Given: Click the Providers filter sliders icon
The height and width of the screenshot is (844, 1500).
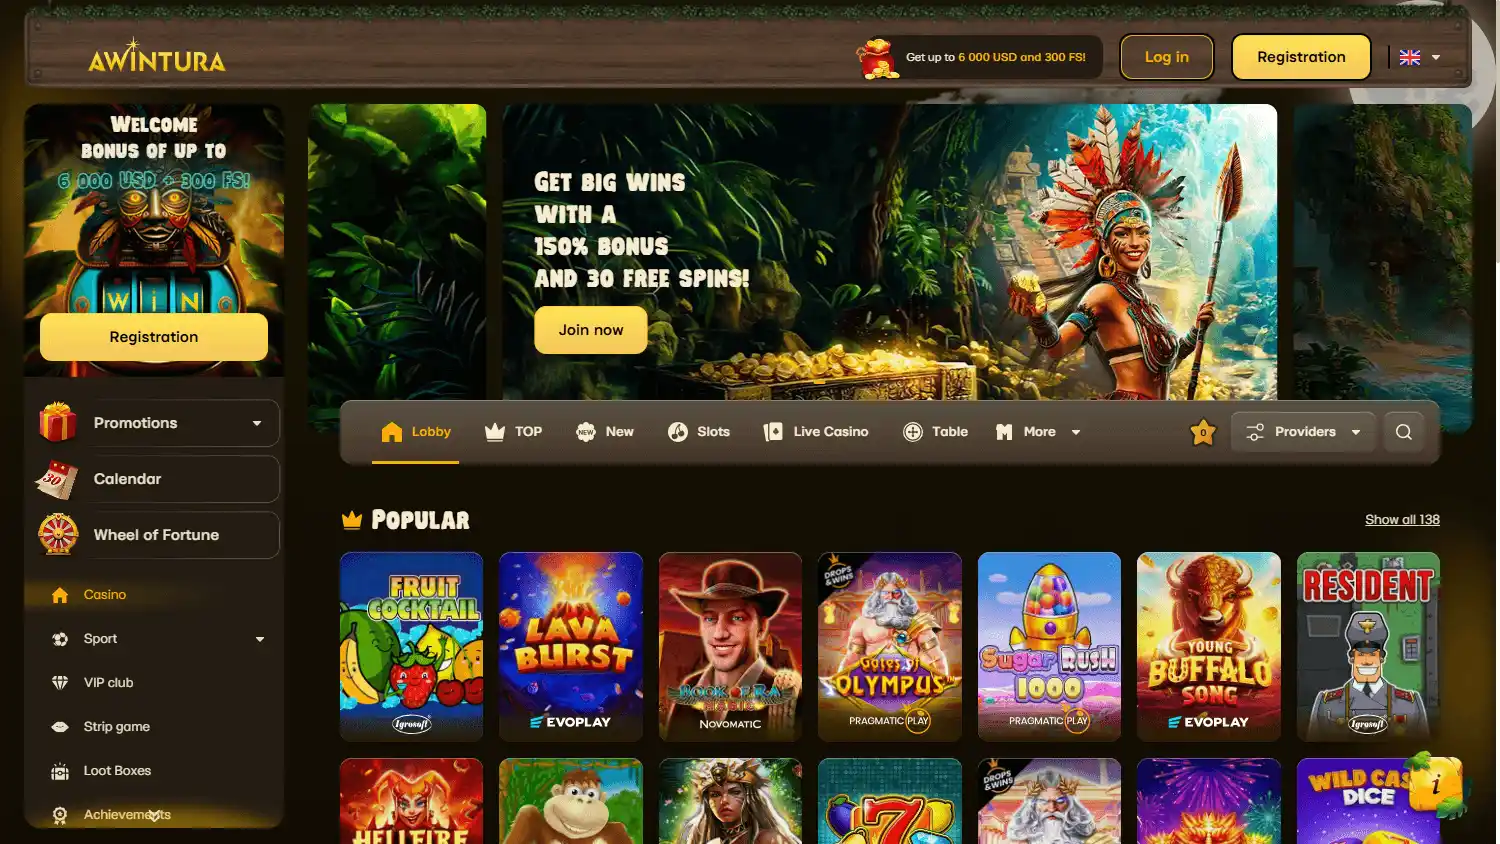Looking at the screenshot, I should 1255,432.
